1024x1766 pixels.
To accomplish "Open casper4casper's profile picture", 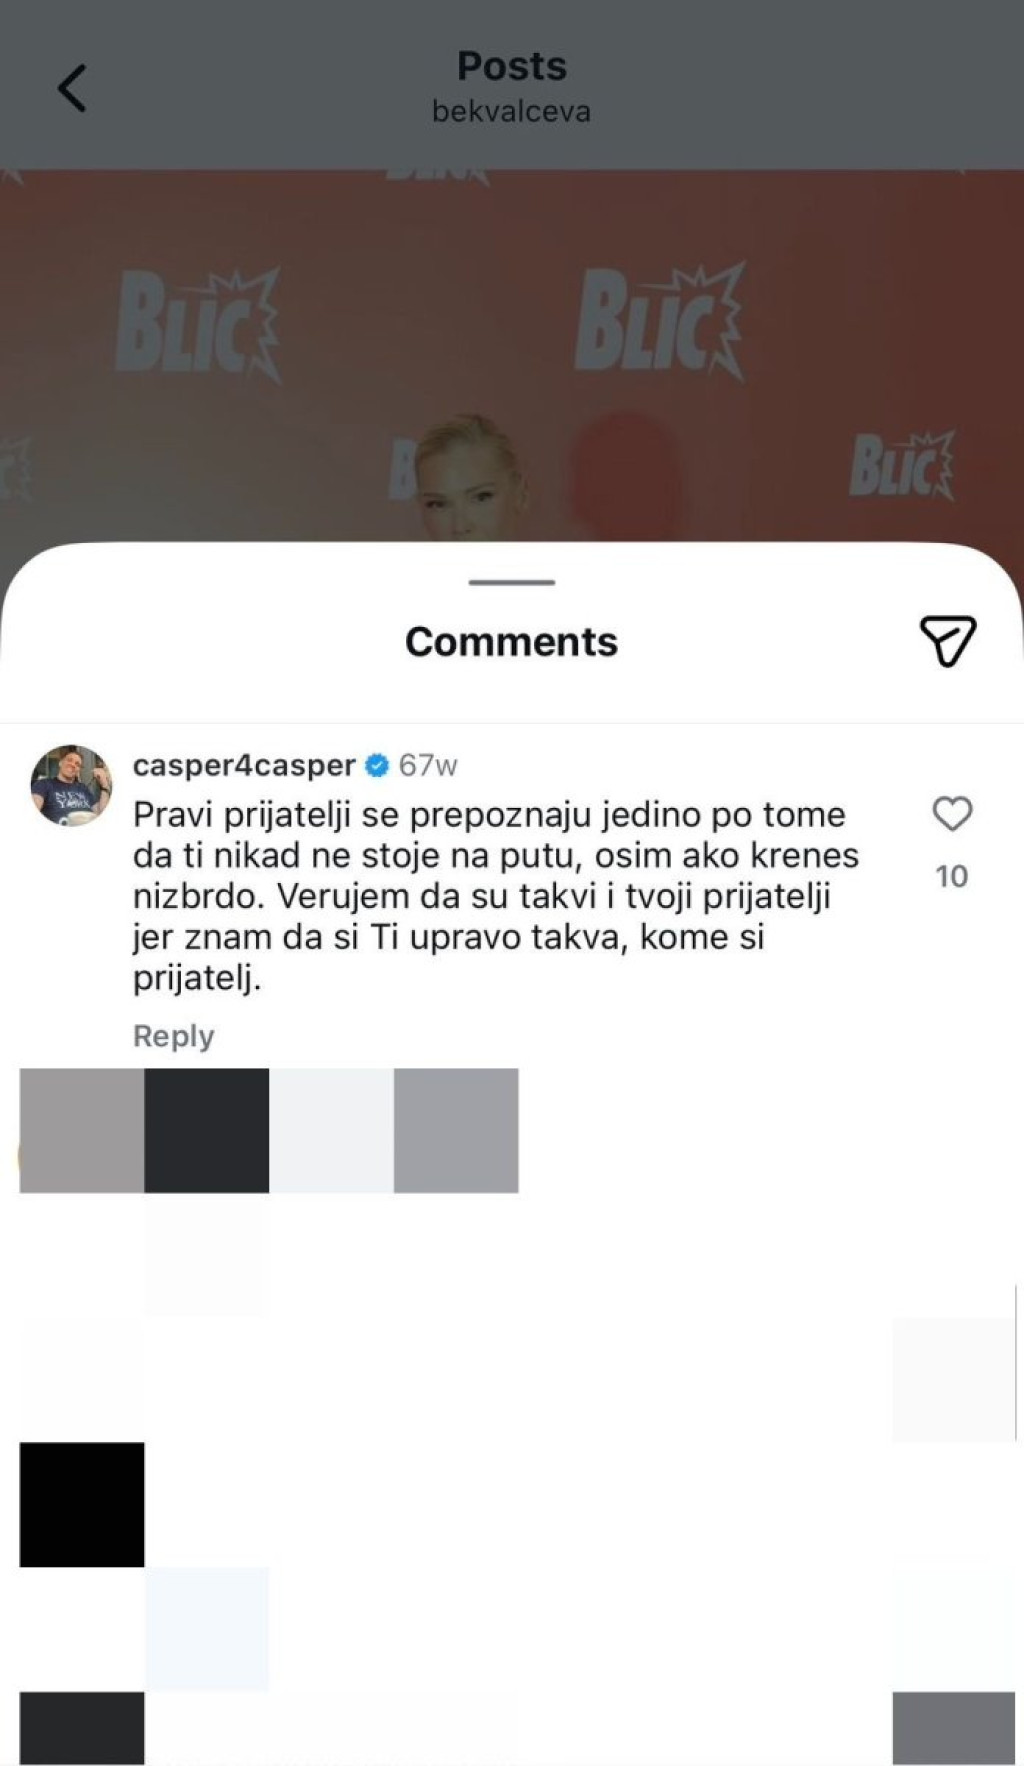I will click(71, 785).
